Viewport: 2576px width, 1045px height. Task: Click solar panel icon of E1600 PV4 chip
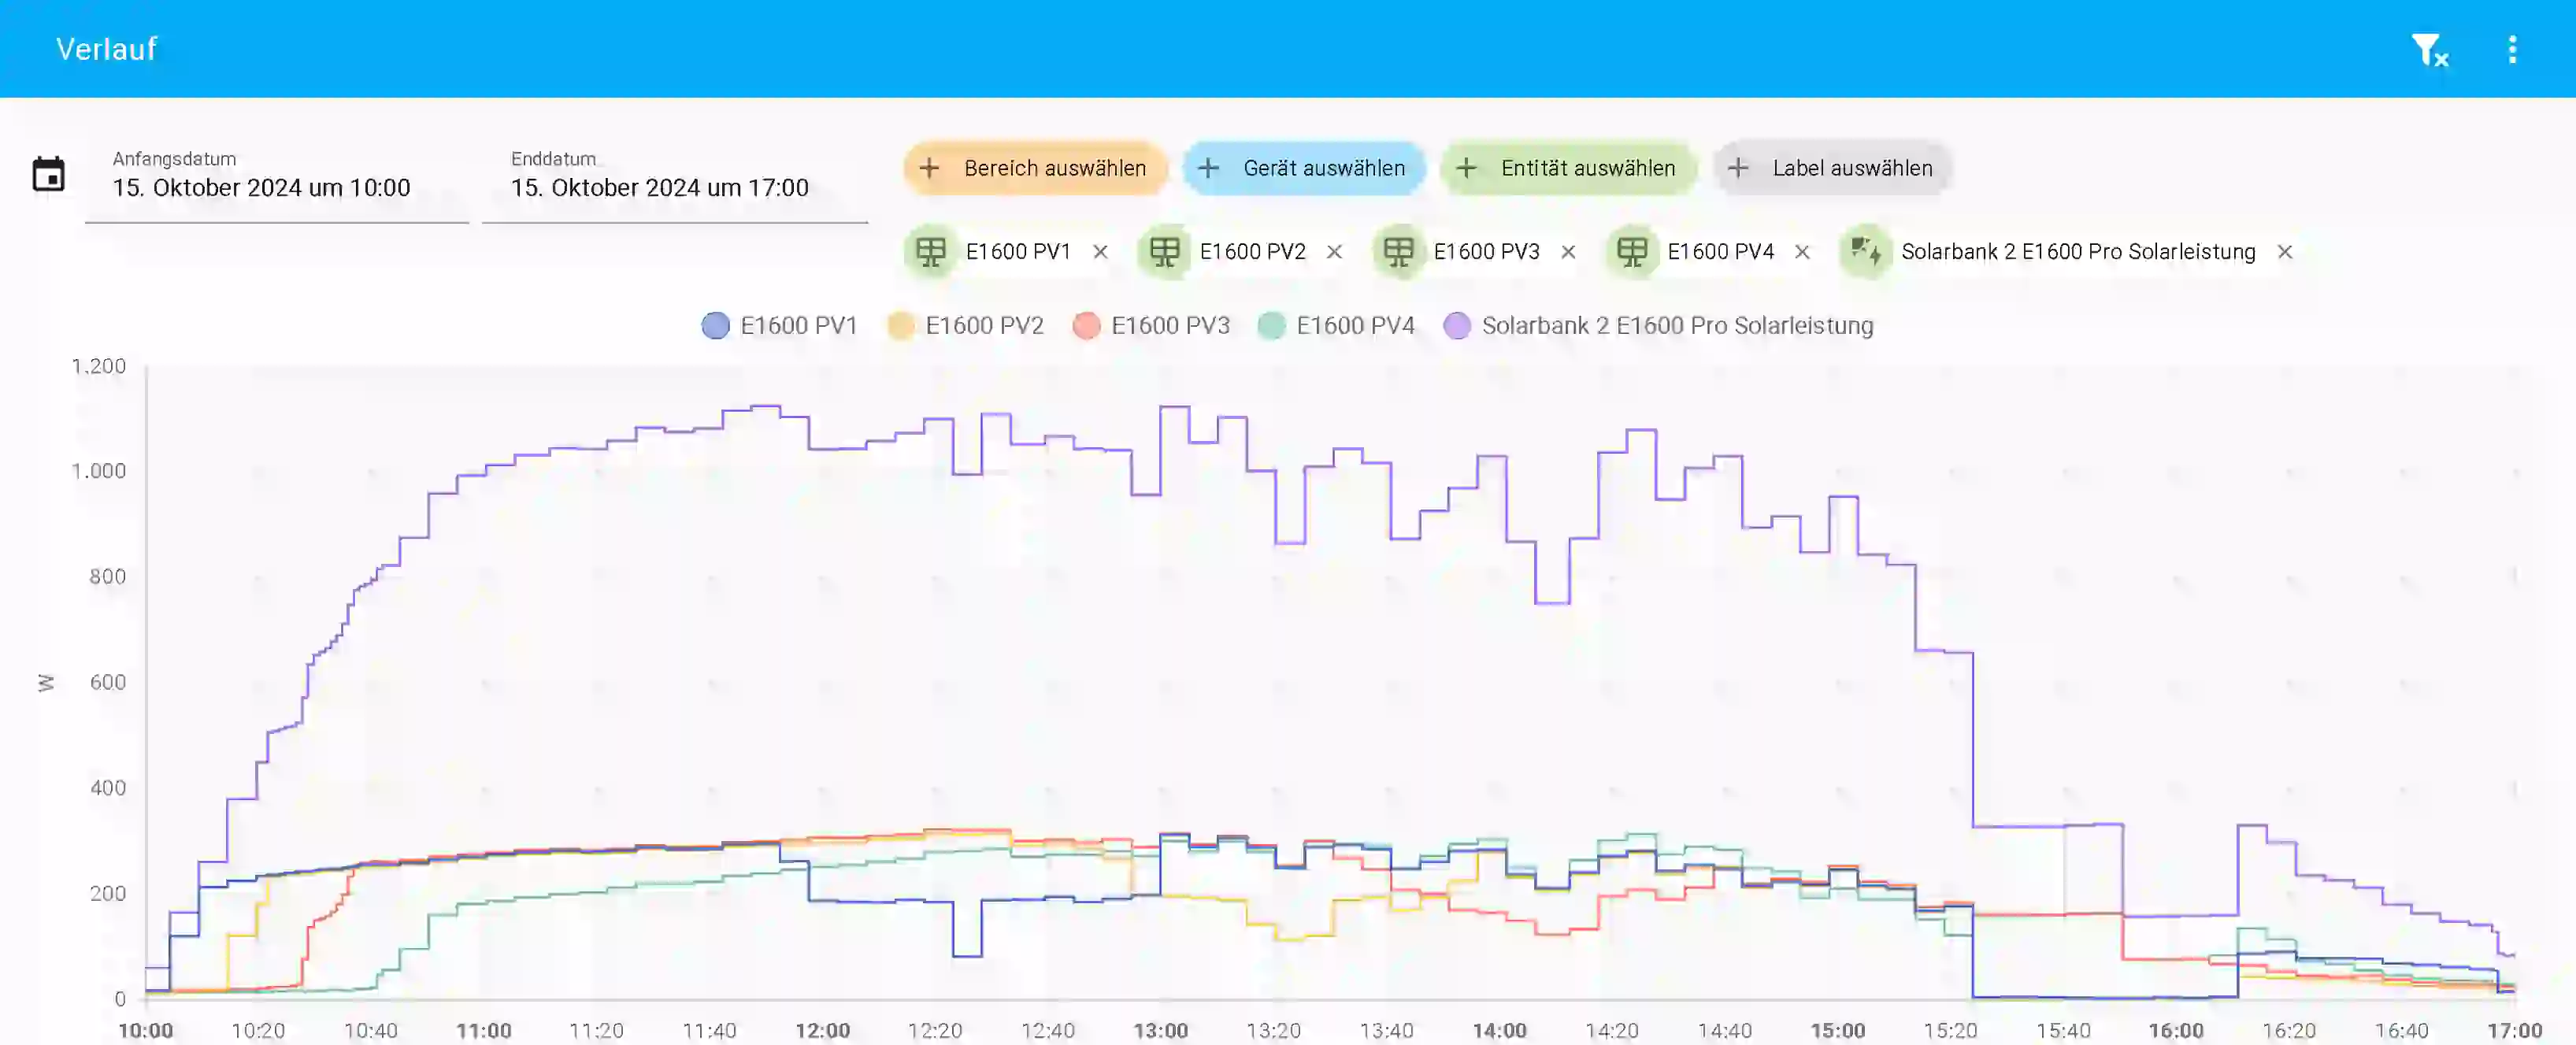tap(1633, 252)
